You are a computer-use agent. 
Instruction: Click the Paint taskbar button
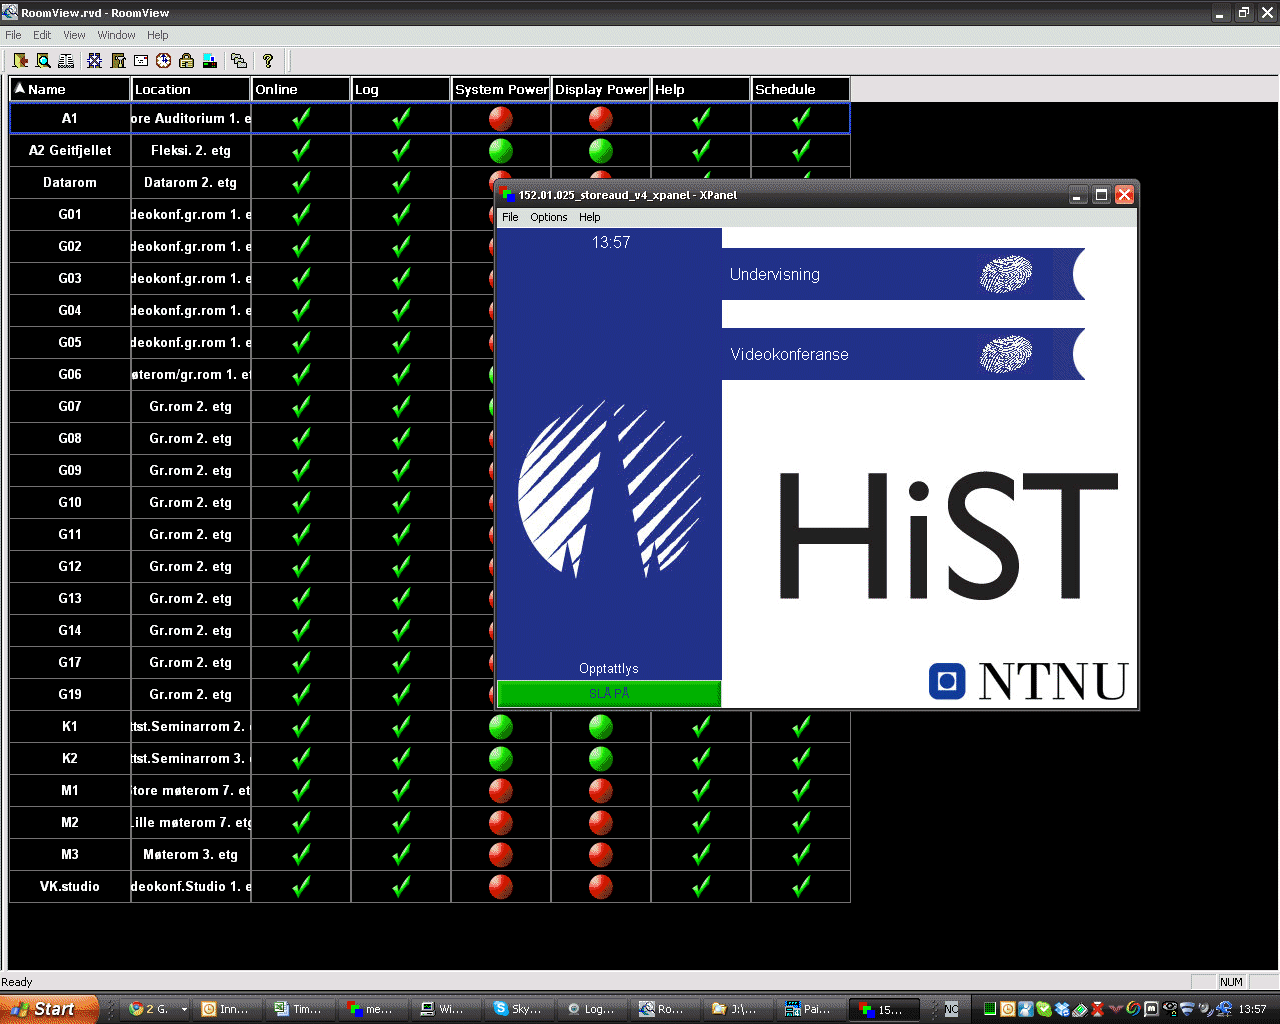(x=811, y=1009)
